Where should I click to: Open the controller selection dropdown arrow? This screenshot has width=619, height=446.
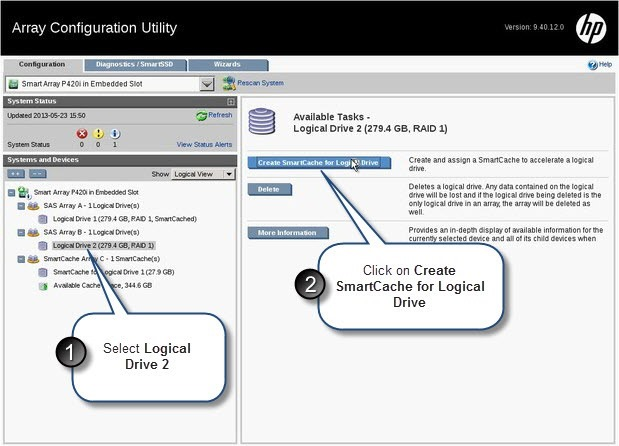point(206,84)
